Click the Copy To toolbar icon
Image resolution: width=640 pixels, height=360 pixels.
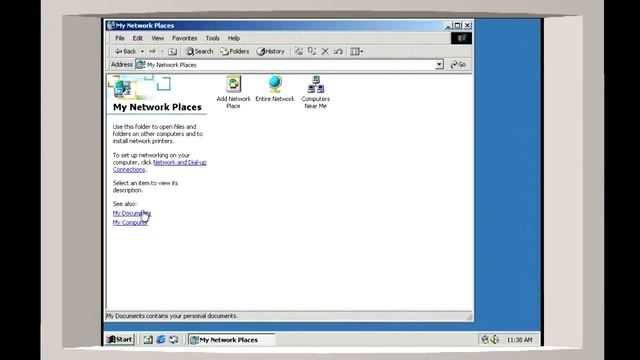(312, 51)
